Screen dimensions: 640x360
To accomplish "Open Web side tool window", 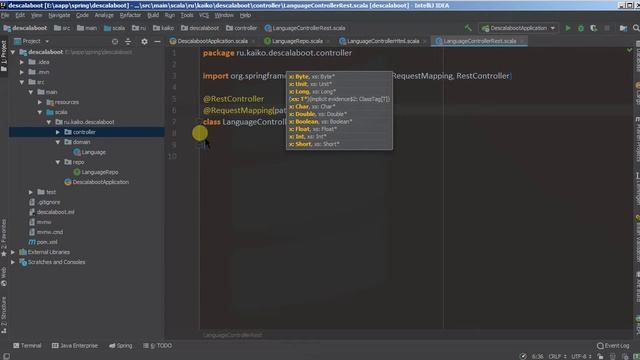I will click(x=4, y=277).
